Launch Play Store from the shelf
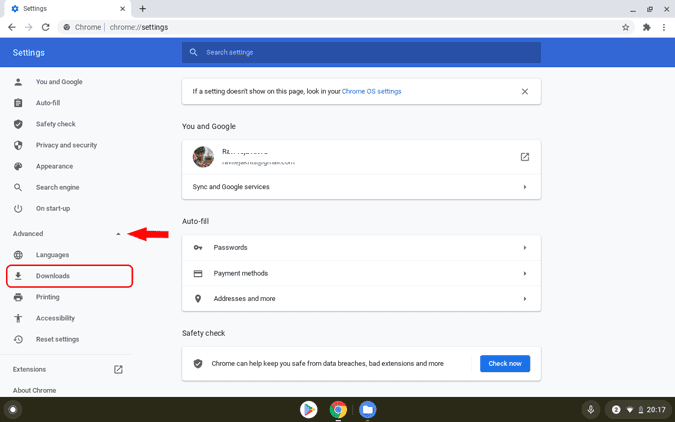 click(x=309, y=410)
